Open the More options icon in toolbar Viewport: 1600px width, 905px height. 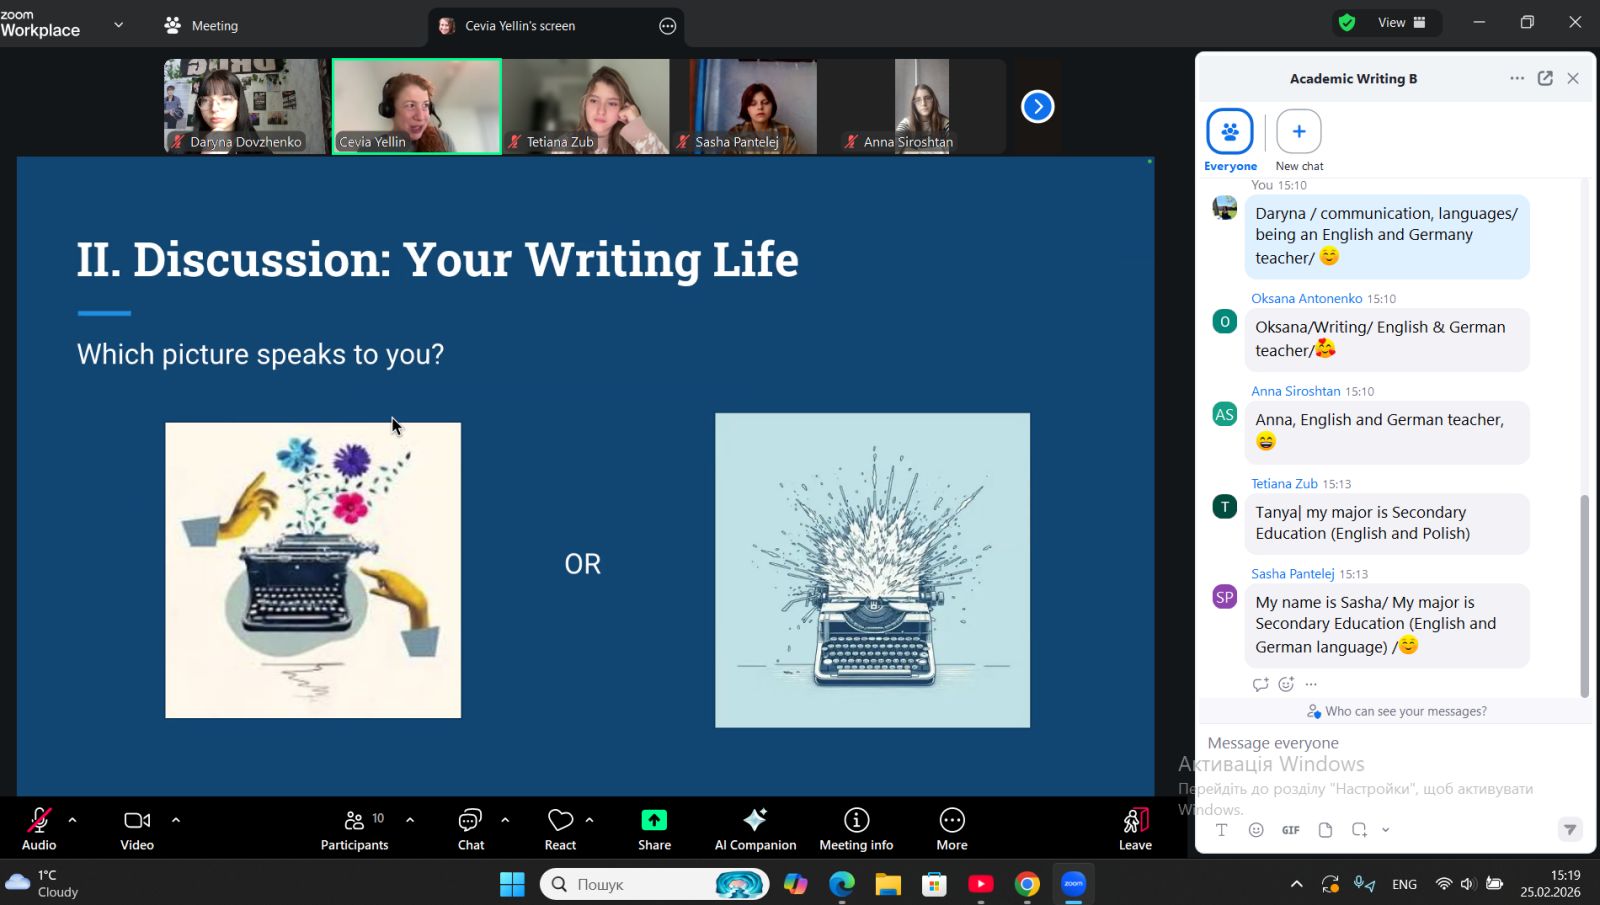pos(951,828)
